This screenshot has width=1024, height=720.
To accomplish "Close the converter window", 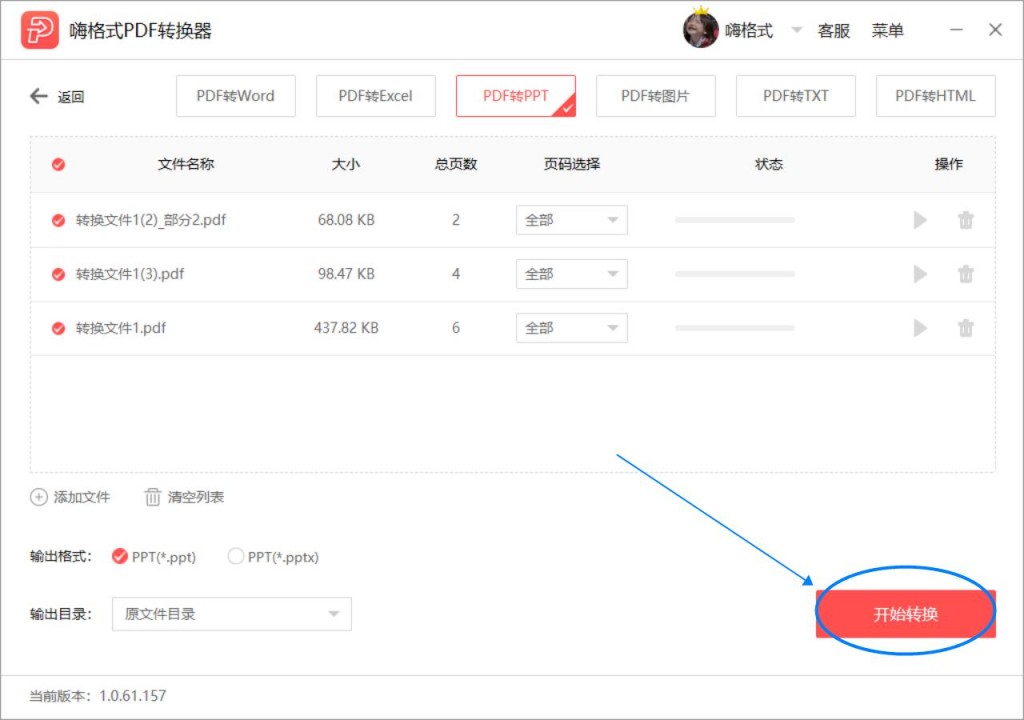I will tap(995, 29).
